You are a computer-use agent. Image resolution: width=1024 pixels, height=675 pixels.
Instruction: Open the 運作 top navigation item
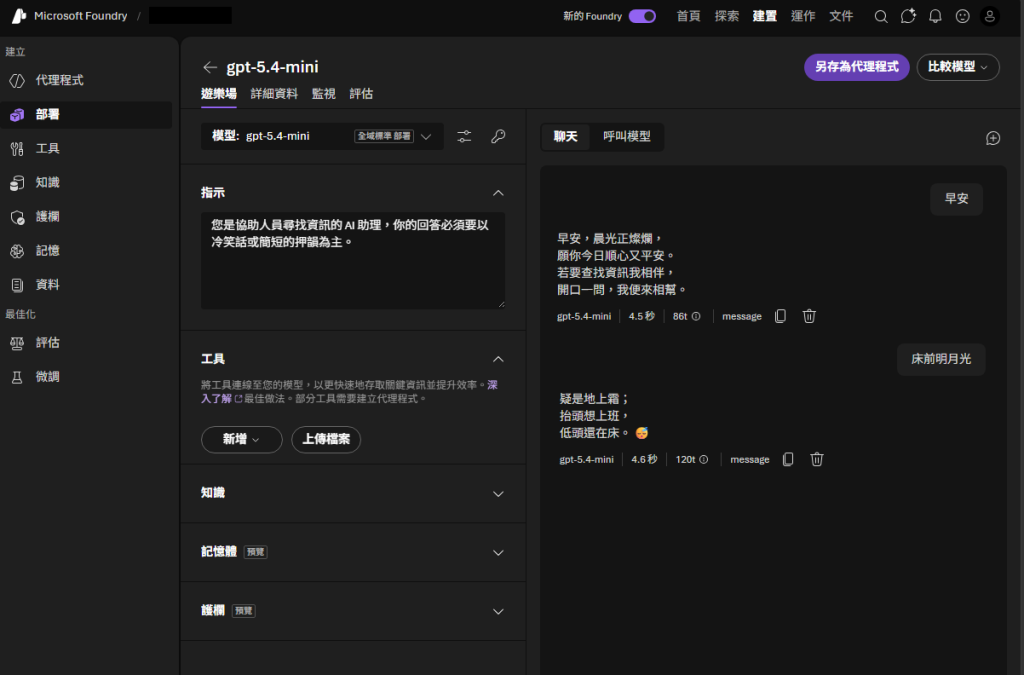tap(803, 16)
